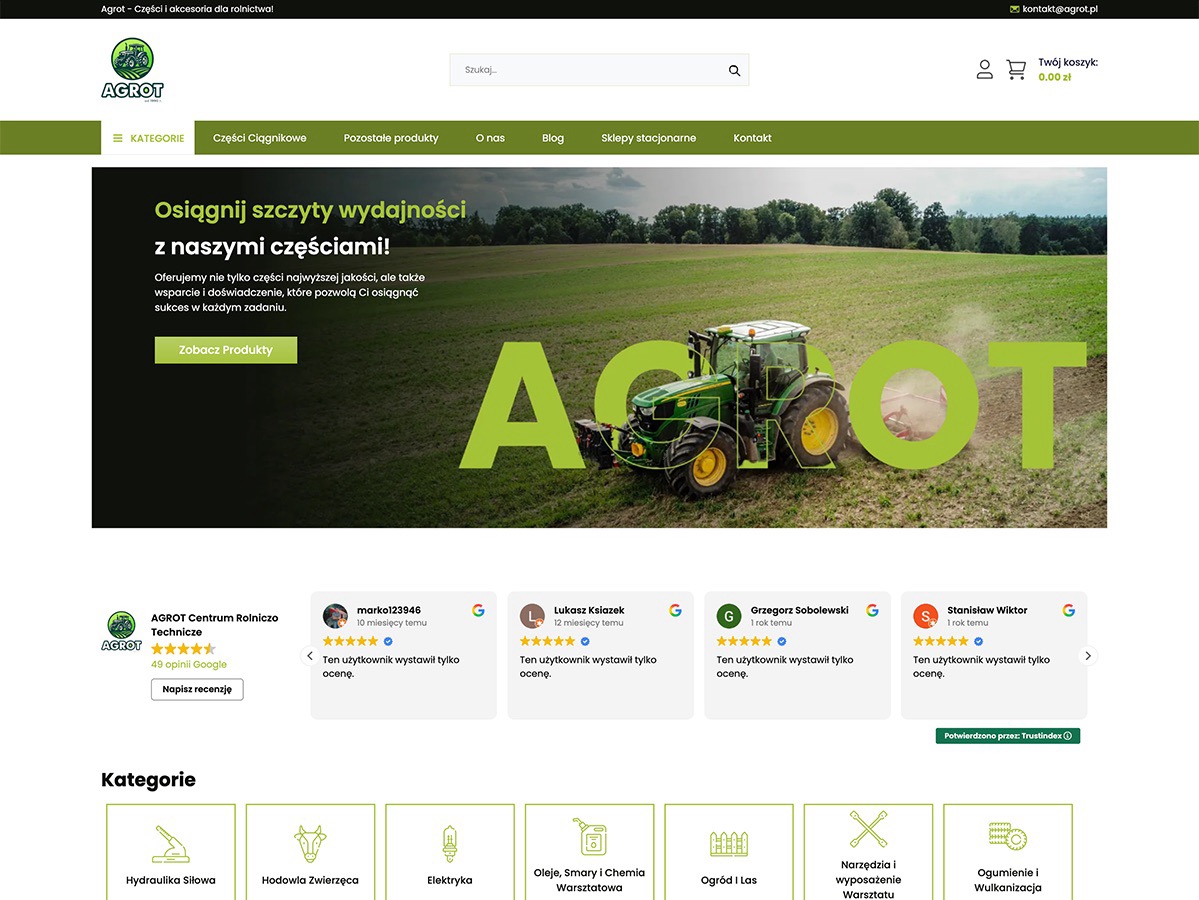Open the Części Ciągnikowe menu item
The image size is (1199, 900).
coord(260,138)
